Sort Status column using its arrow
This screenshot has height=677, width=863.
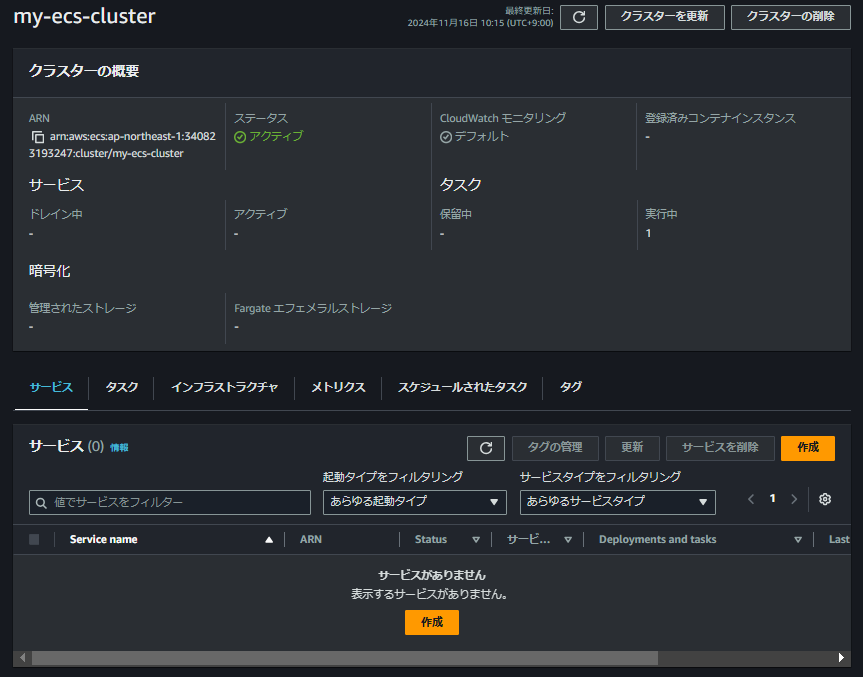(x=476, y=540)
